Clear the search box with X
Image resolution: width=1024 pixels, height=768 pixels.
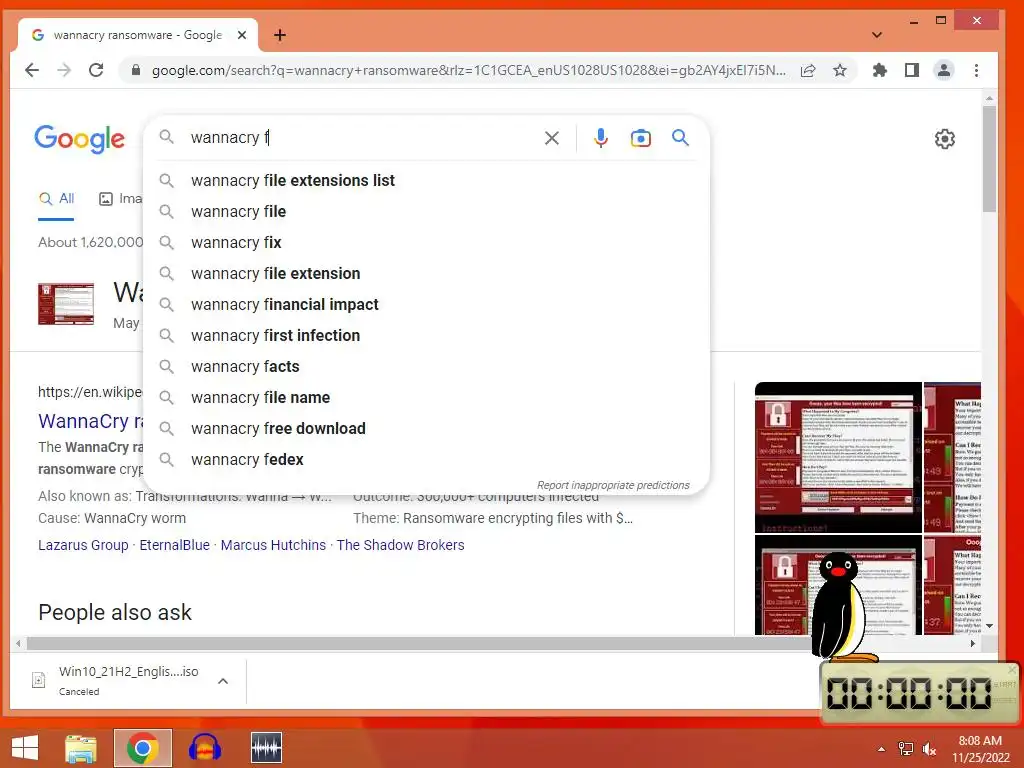click(552, 138)
